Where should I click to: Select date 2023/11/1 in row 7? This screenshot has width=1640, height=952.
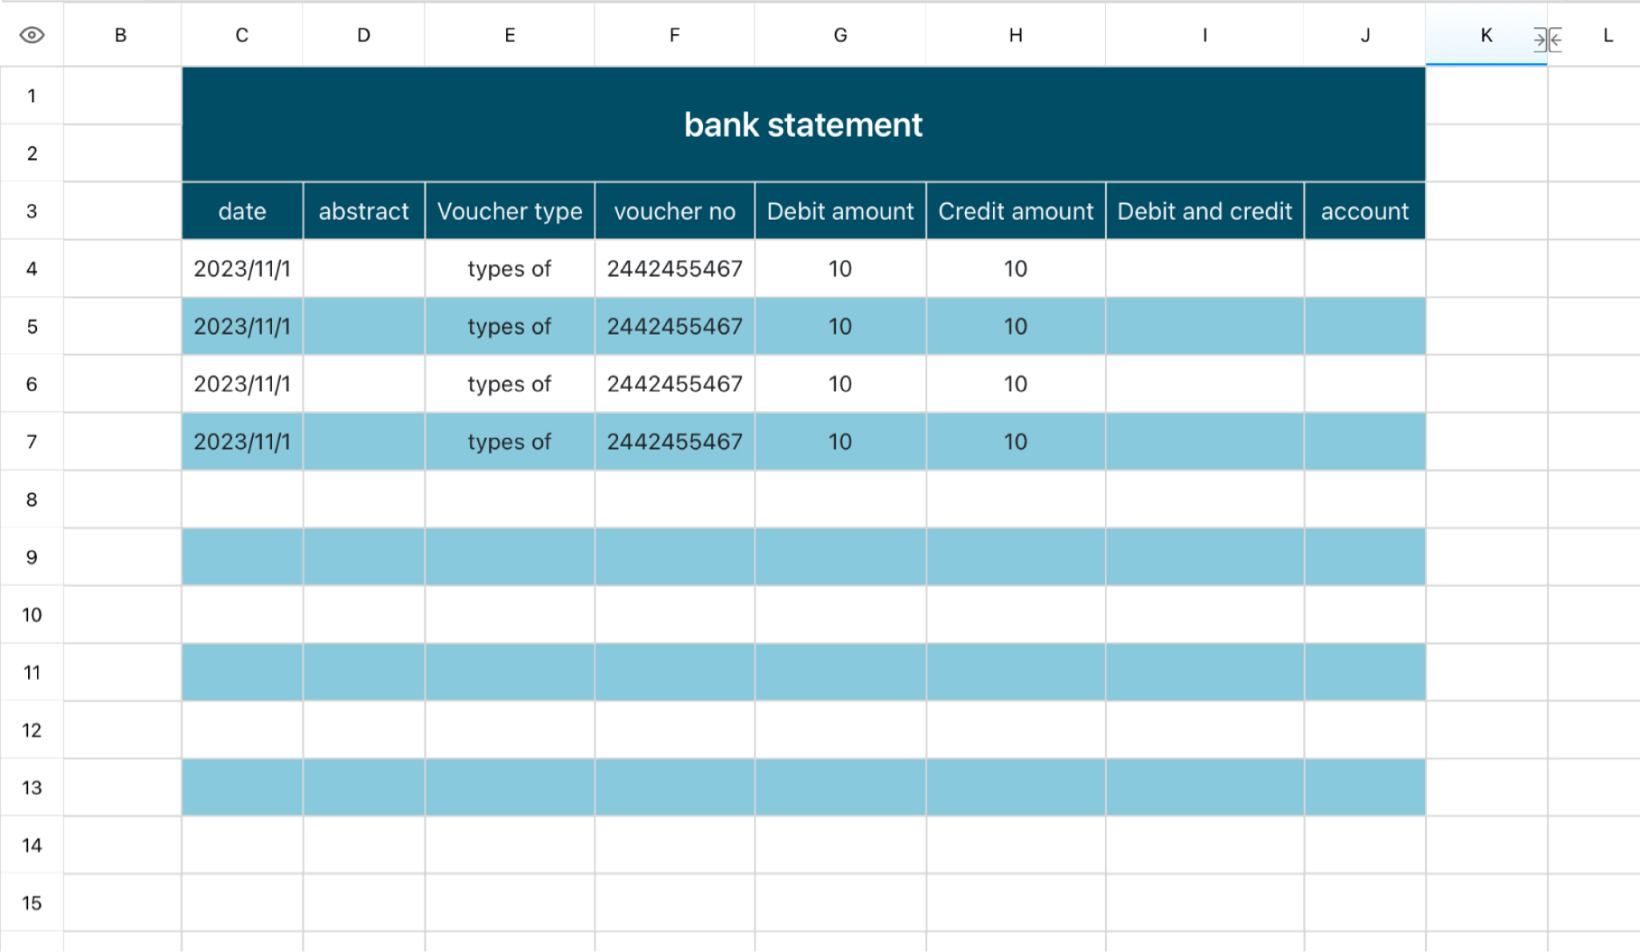242,442
